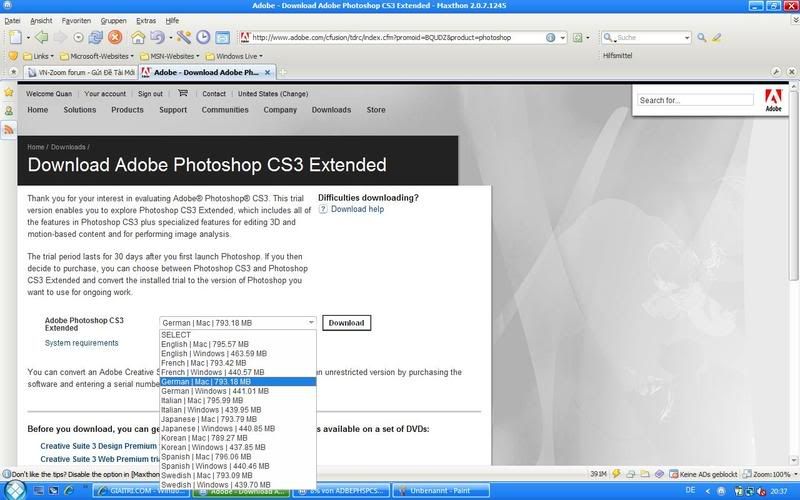
Task: Open the Gruppen menu
Action: coord(113,21)
